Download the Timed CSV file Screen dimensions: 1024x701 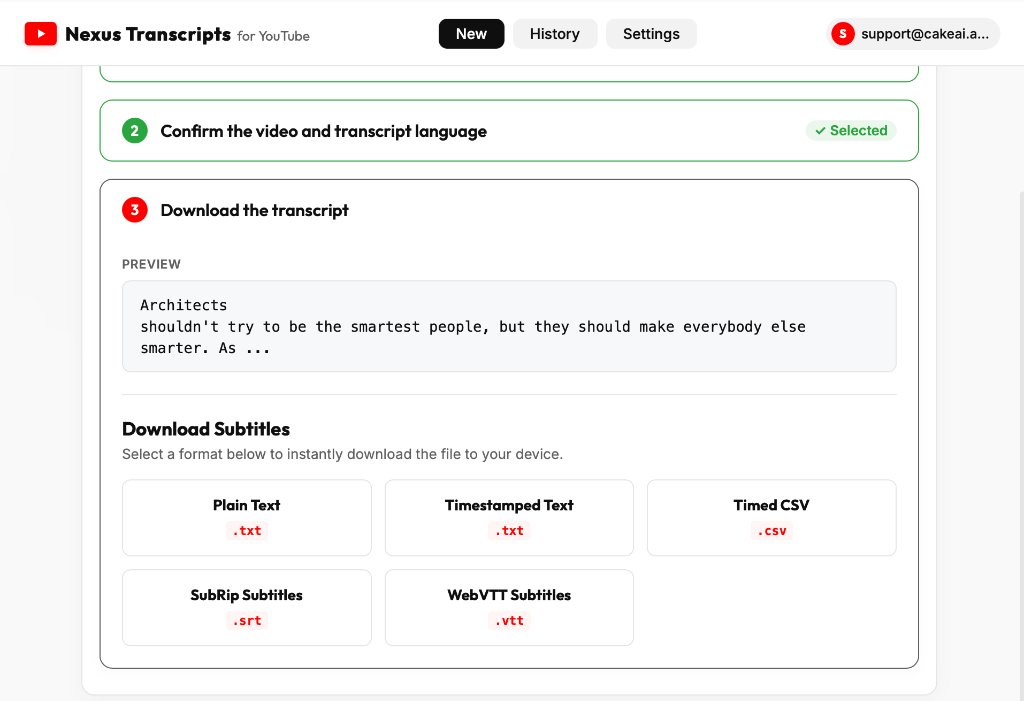pos(771,517)
